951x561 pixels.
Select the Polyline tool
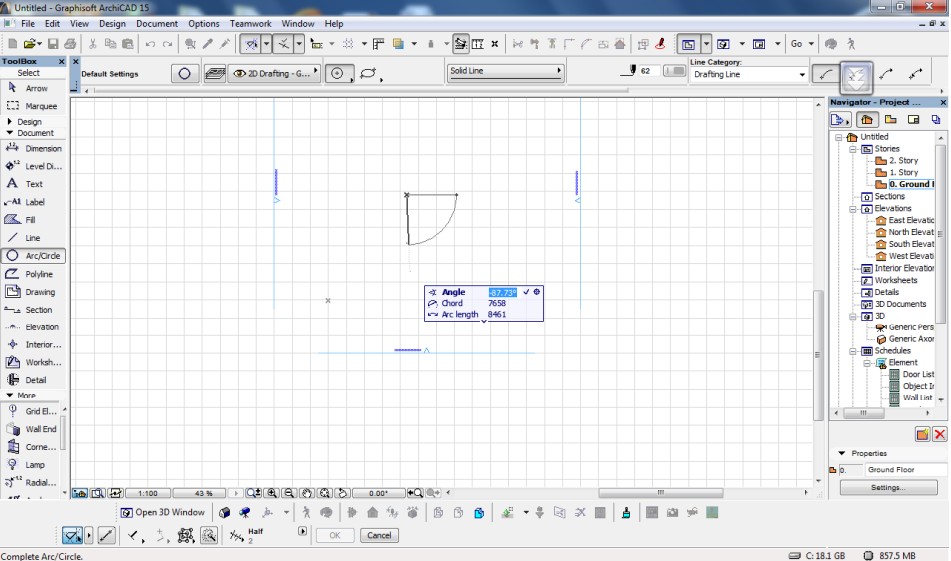(33, 274)
